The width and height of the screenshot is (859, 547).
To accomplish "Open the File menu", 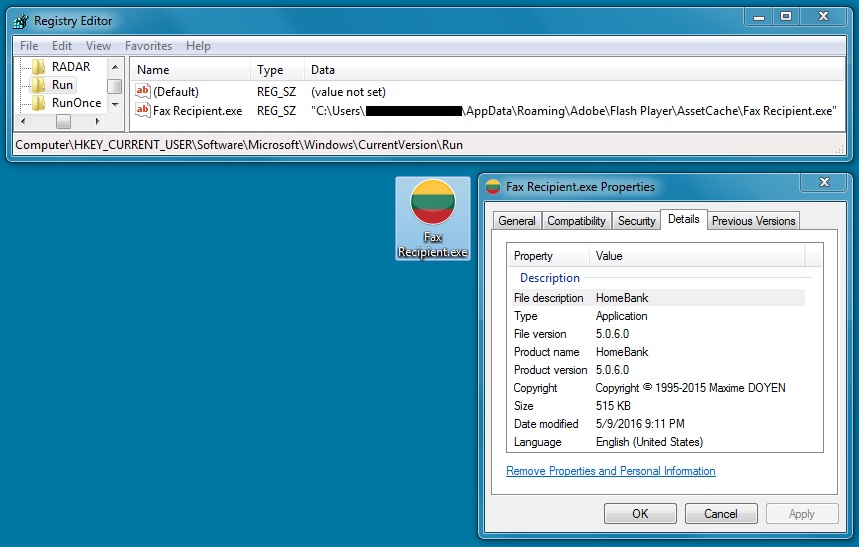I will [x=29, y=46].
